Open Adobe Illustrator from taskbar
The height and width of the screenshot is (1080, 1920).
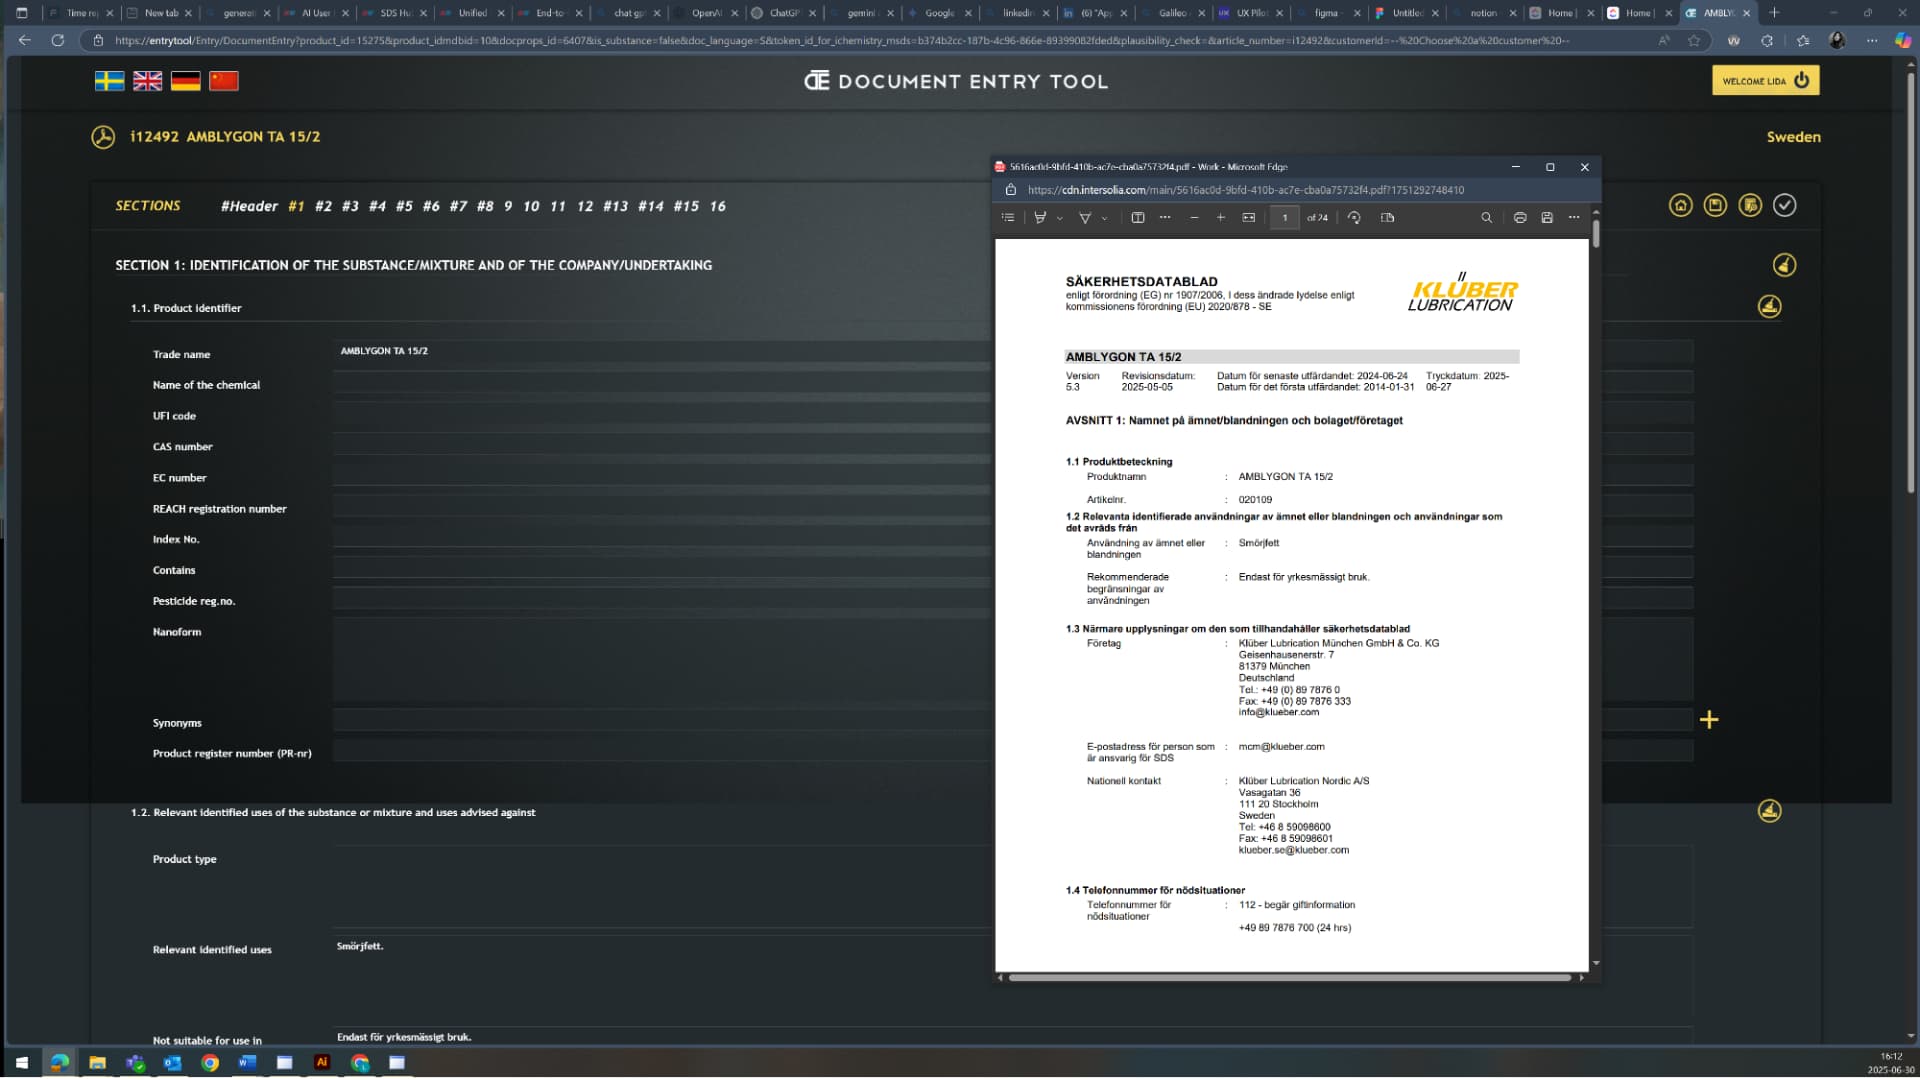[322, 1063]
